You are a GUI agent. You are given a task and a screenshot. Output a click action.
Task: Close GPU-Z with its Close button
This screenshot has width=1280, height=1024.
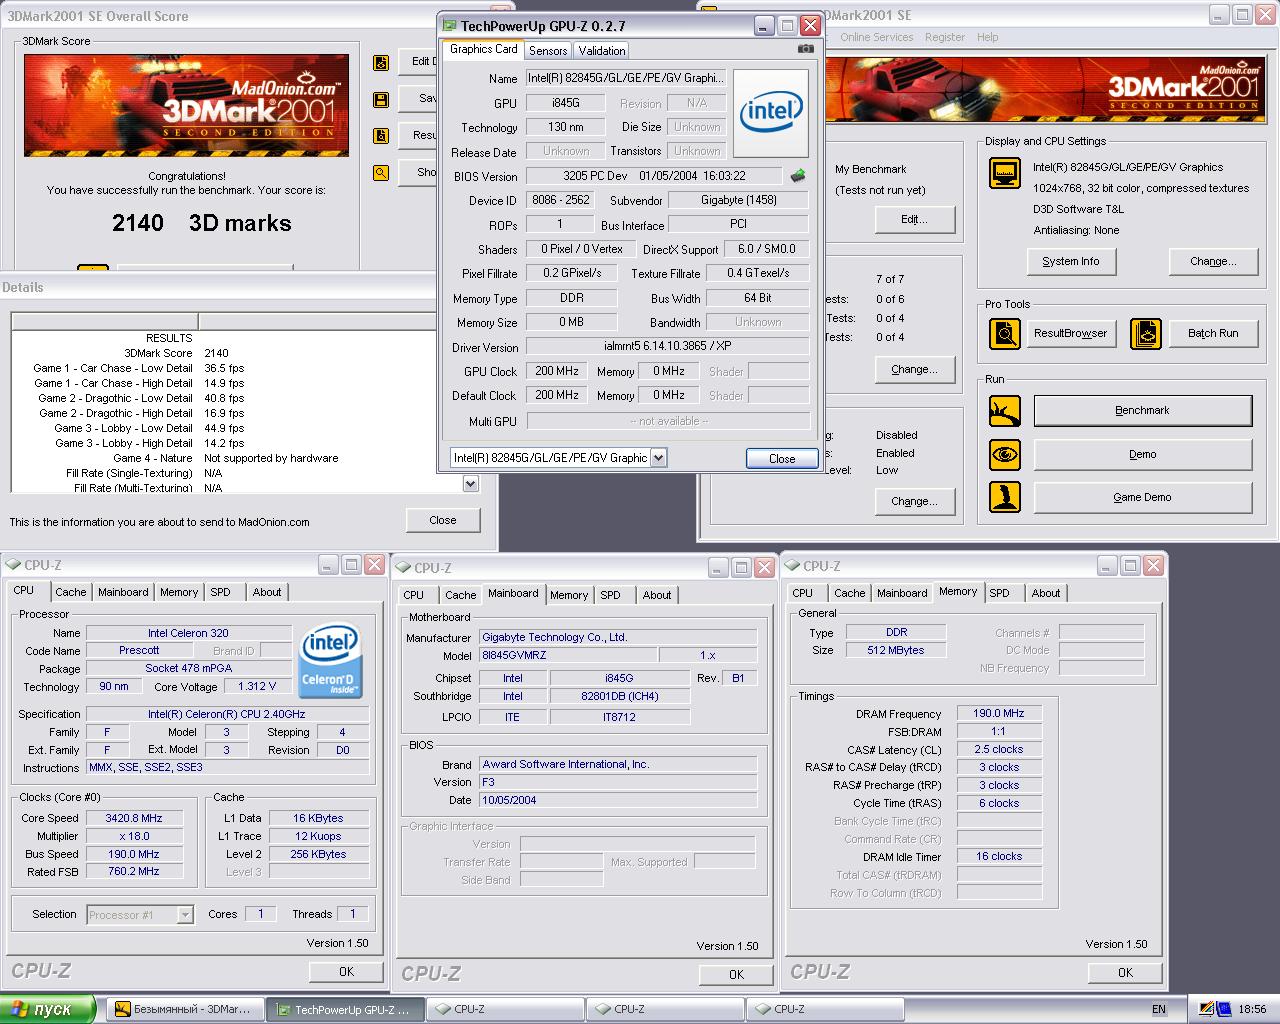point(782,459)
